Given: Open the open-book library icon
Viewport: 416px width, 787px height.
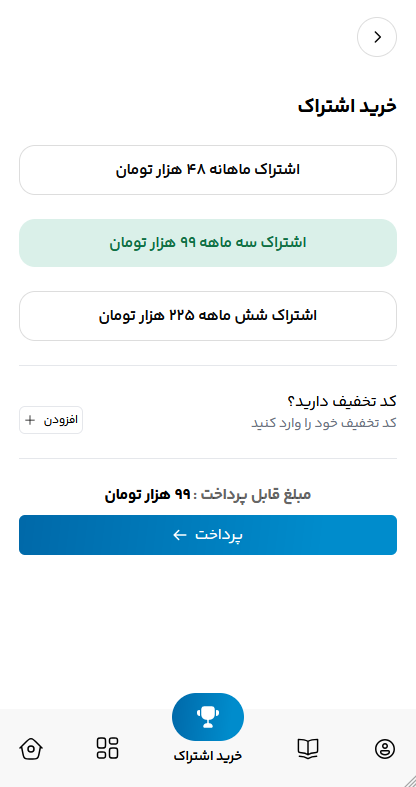Looking at the screenshot, I should click(308, 748).
